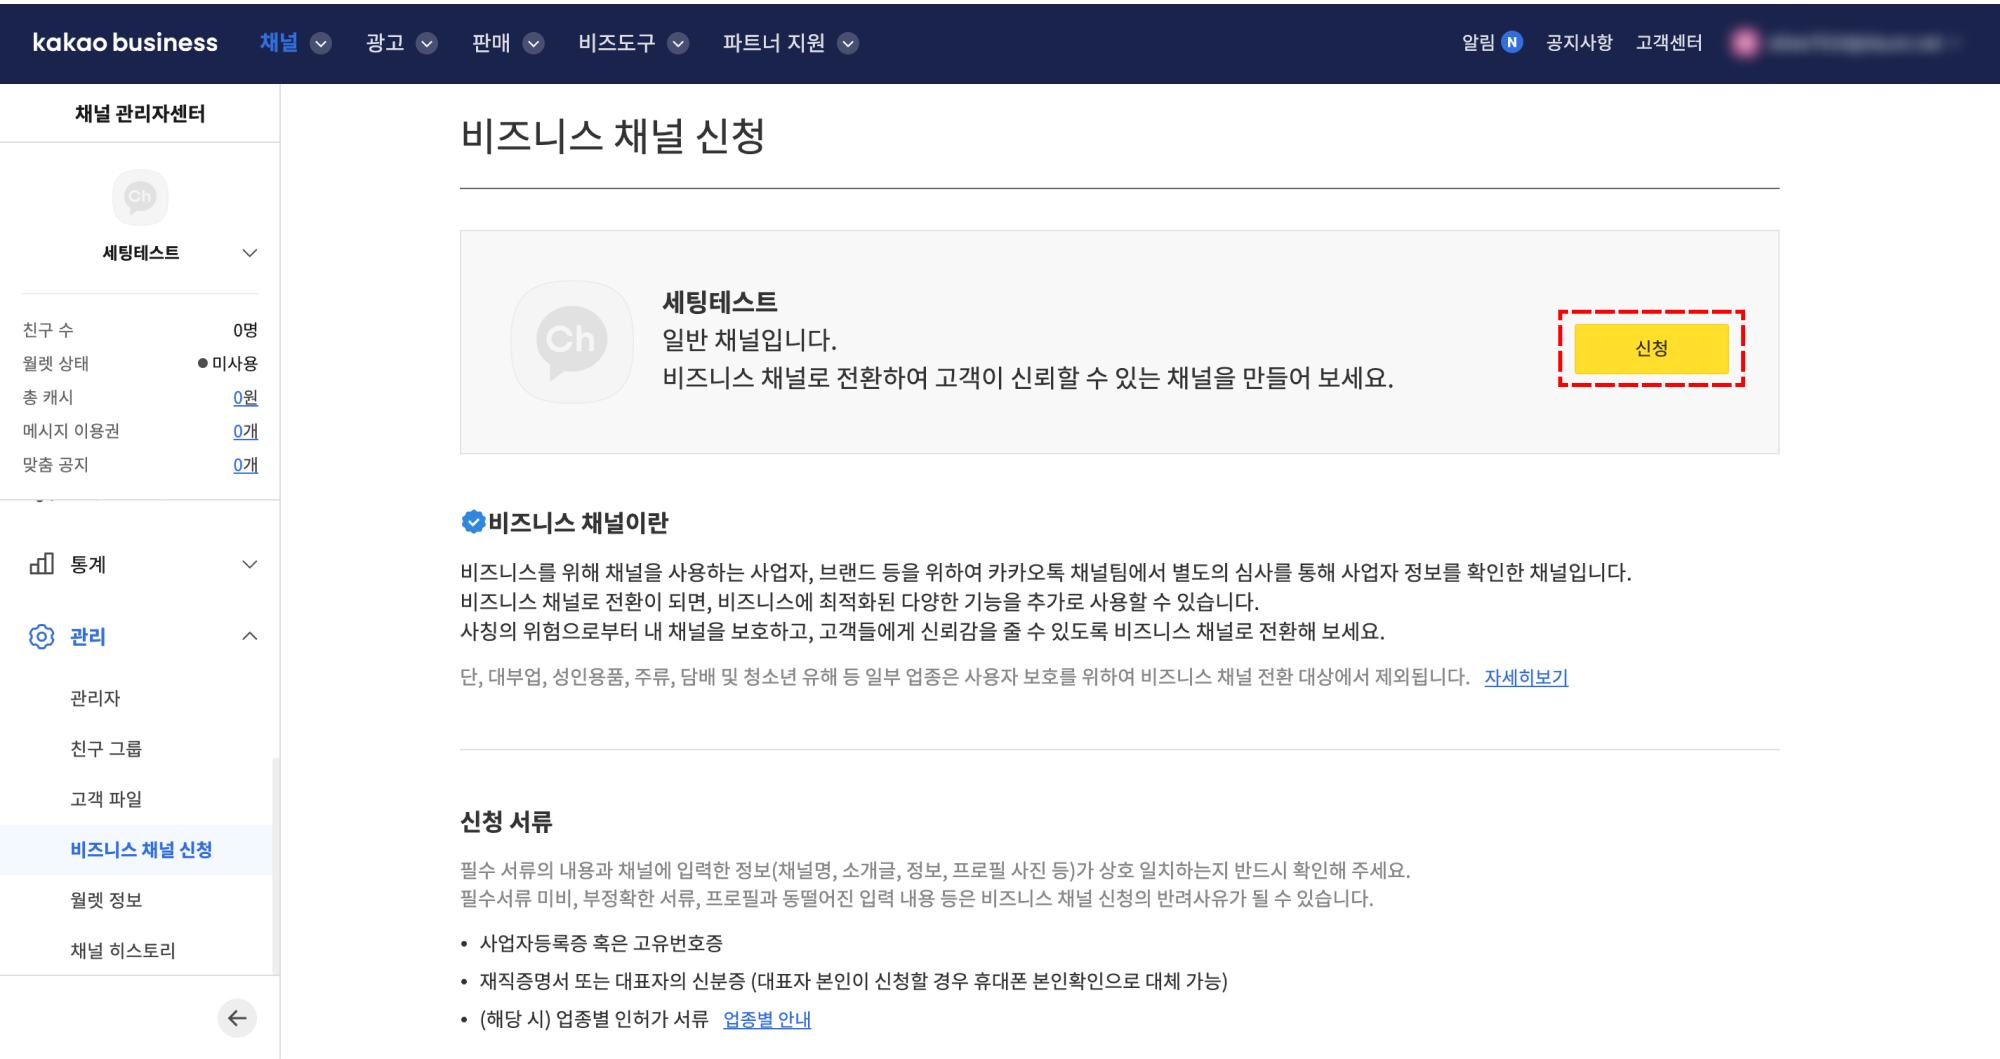The width and height of the screenshot is (2000, 1059).
Task: Select 비즈니스 채널 신청 in sidebar
Action: pyautogui.click(x=141, y=849)
